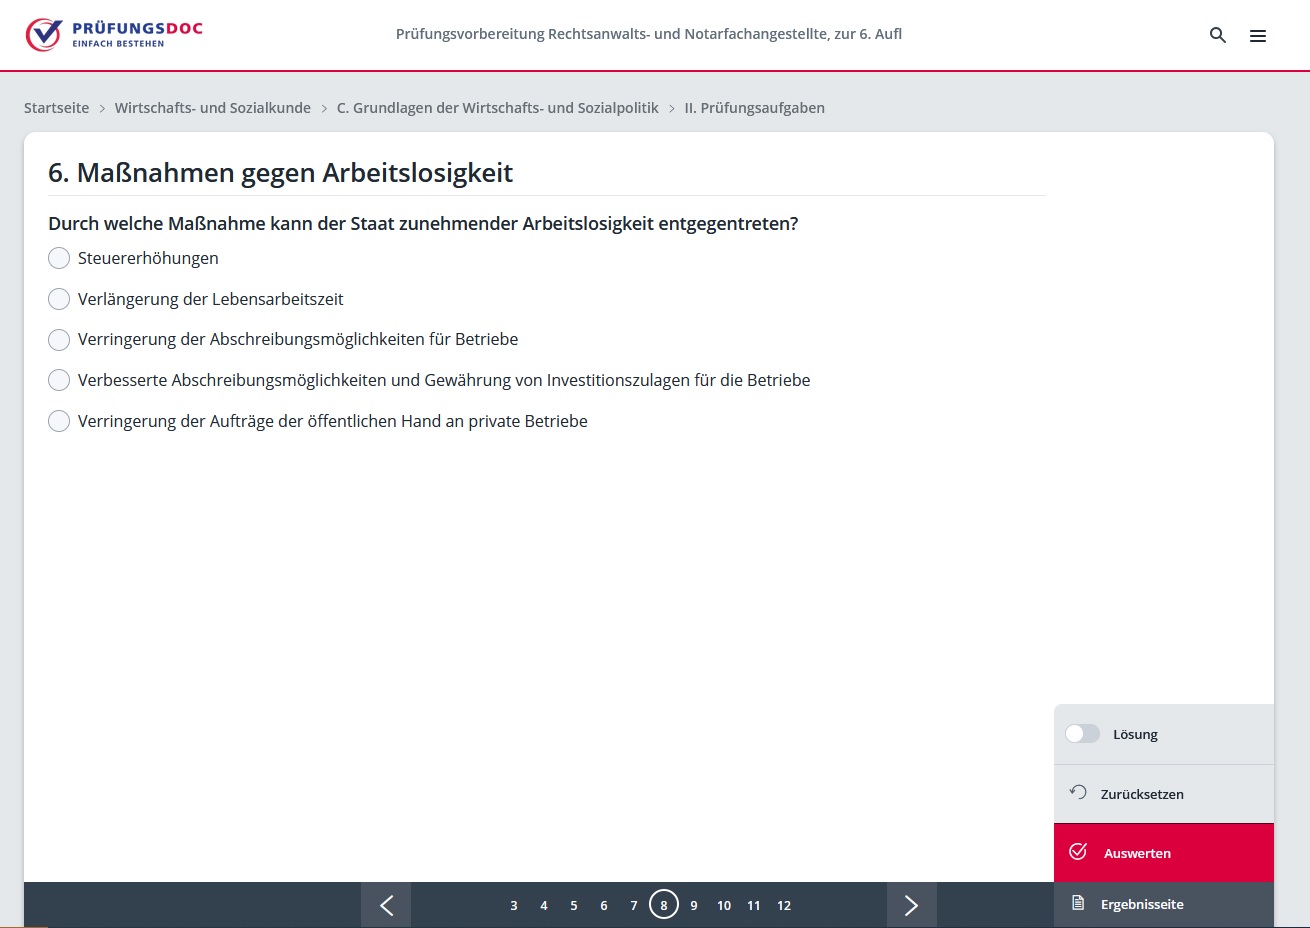Open Wirtschafts- und Sozialkunde breadcrumb
Screen dimensions: 1310x928
pyautogui.click(x=212, y=108)
